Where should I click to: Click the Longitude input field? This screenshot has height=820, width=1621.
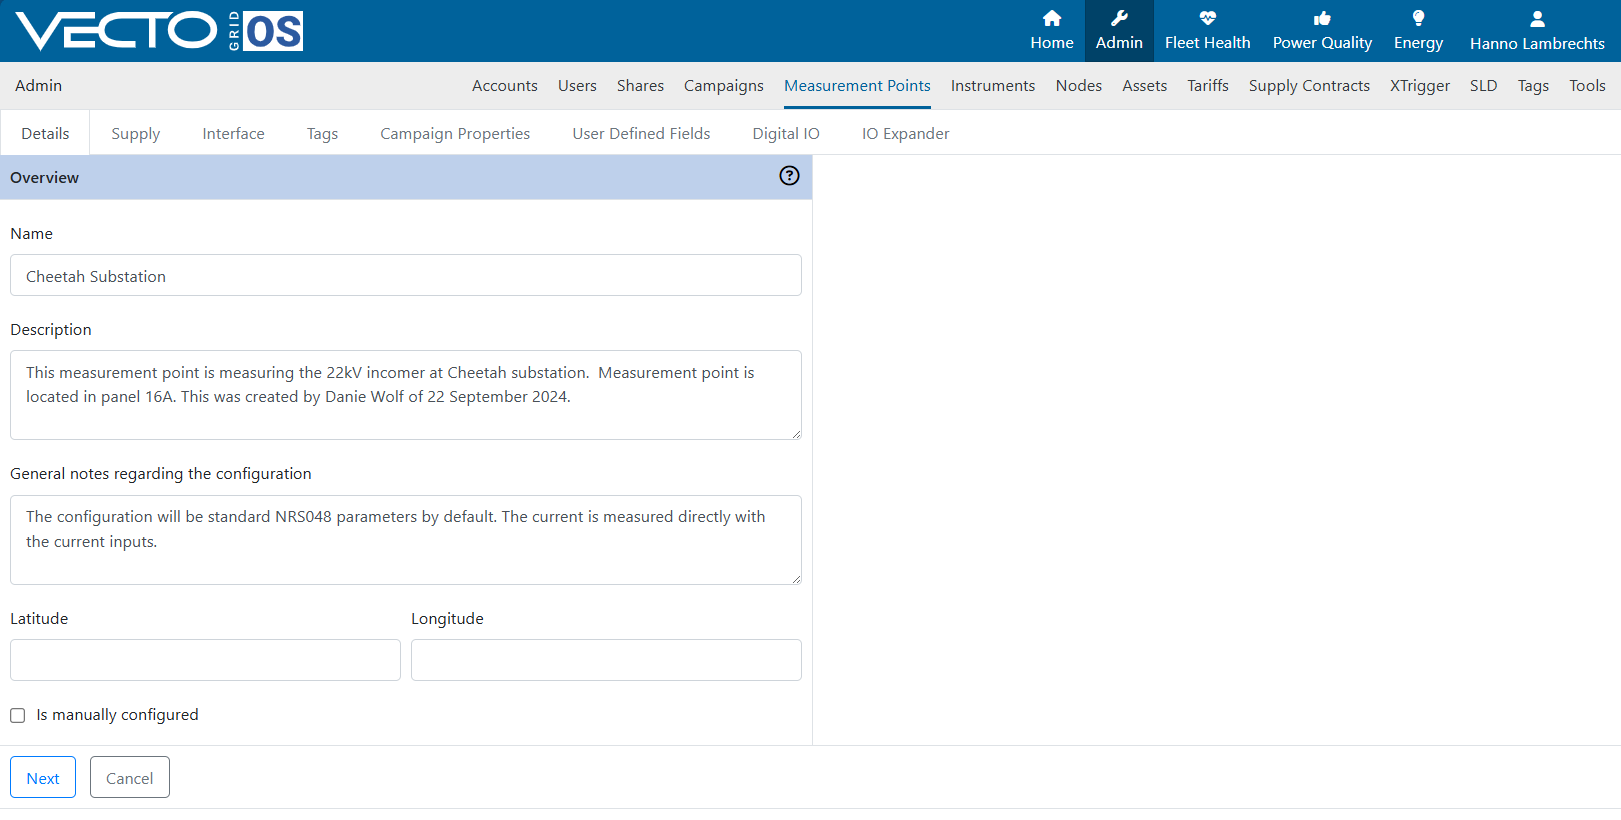[x=606, y=660]
